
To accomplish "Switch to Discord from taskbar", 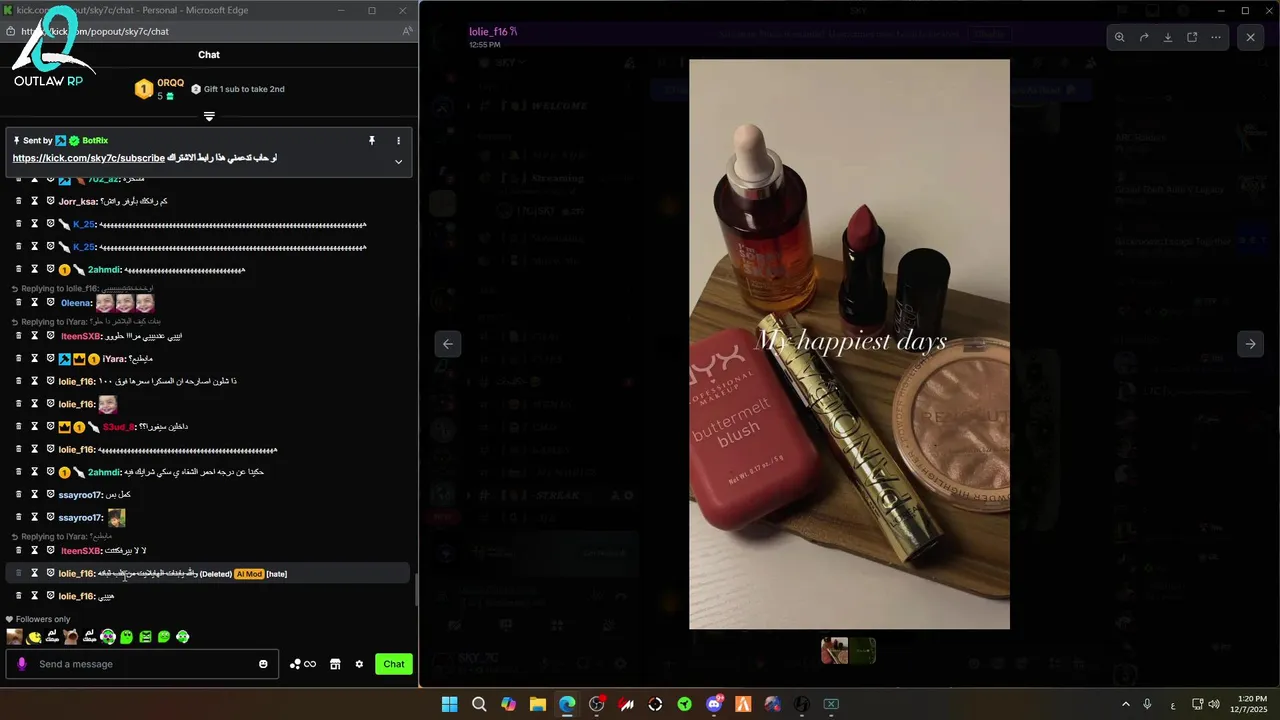I will click(714, 704).
